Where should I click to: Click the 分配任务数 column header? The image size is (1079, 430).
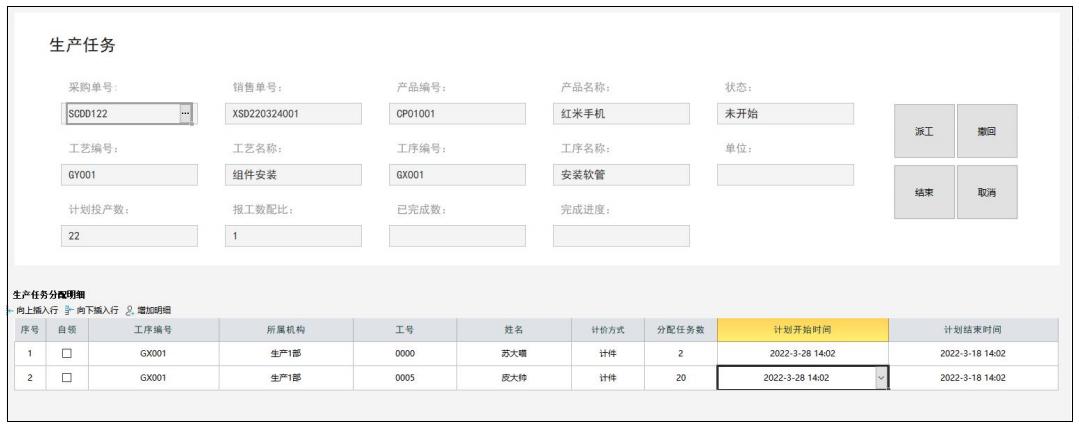pos(681,330)
